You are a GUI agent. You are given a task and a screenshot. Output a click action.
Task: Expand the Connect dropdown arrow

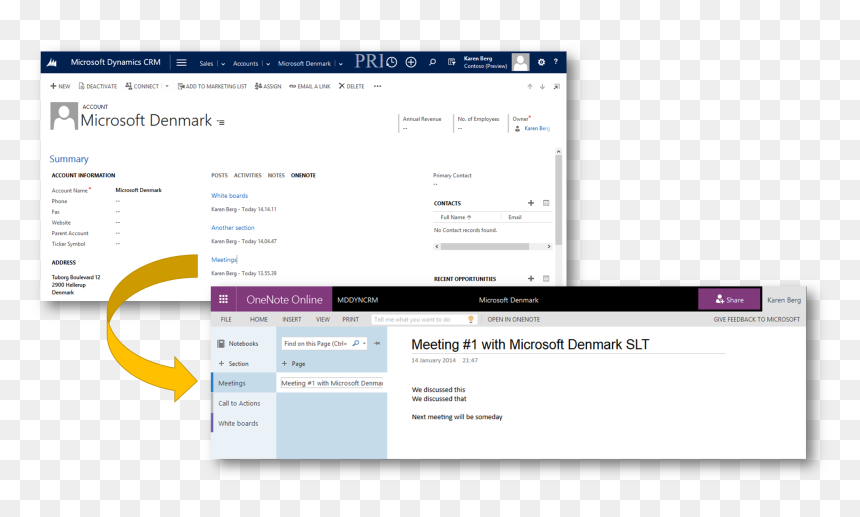(x=167, y=86)
